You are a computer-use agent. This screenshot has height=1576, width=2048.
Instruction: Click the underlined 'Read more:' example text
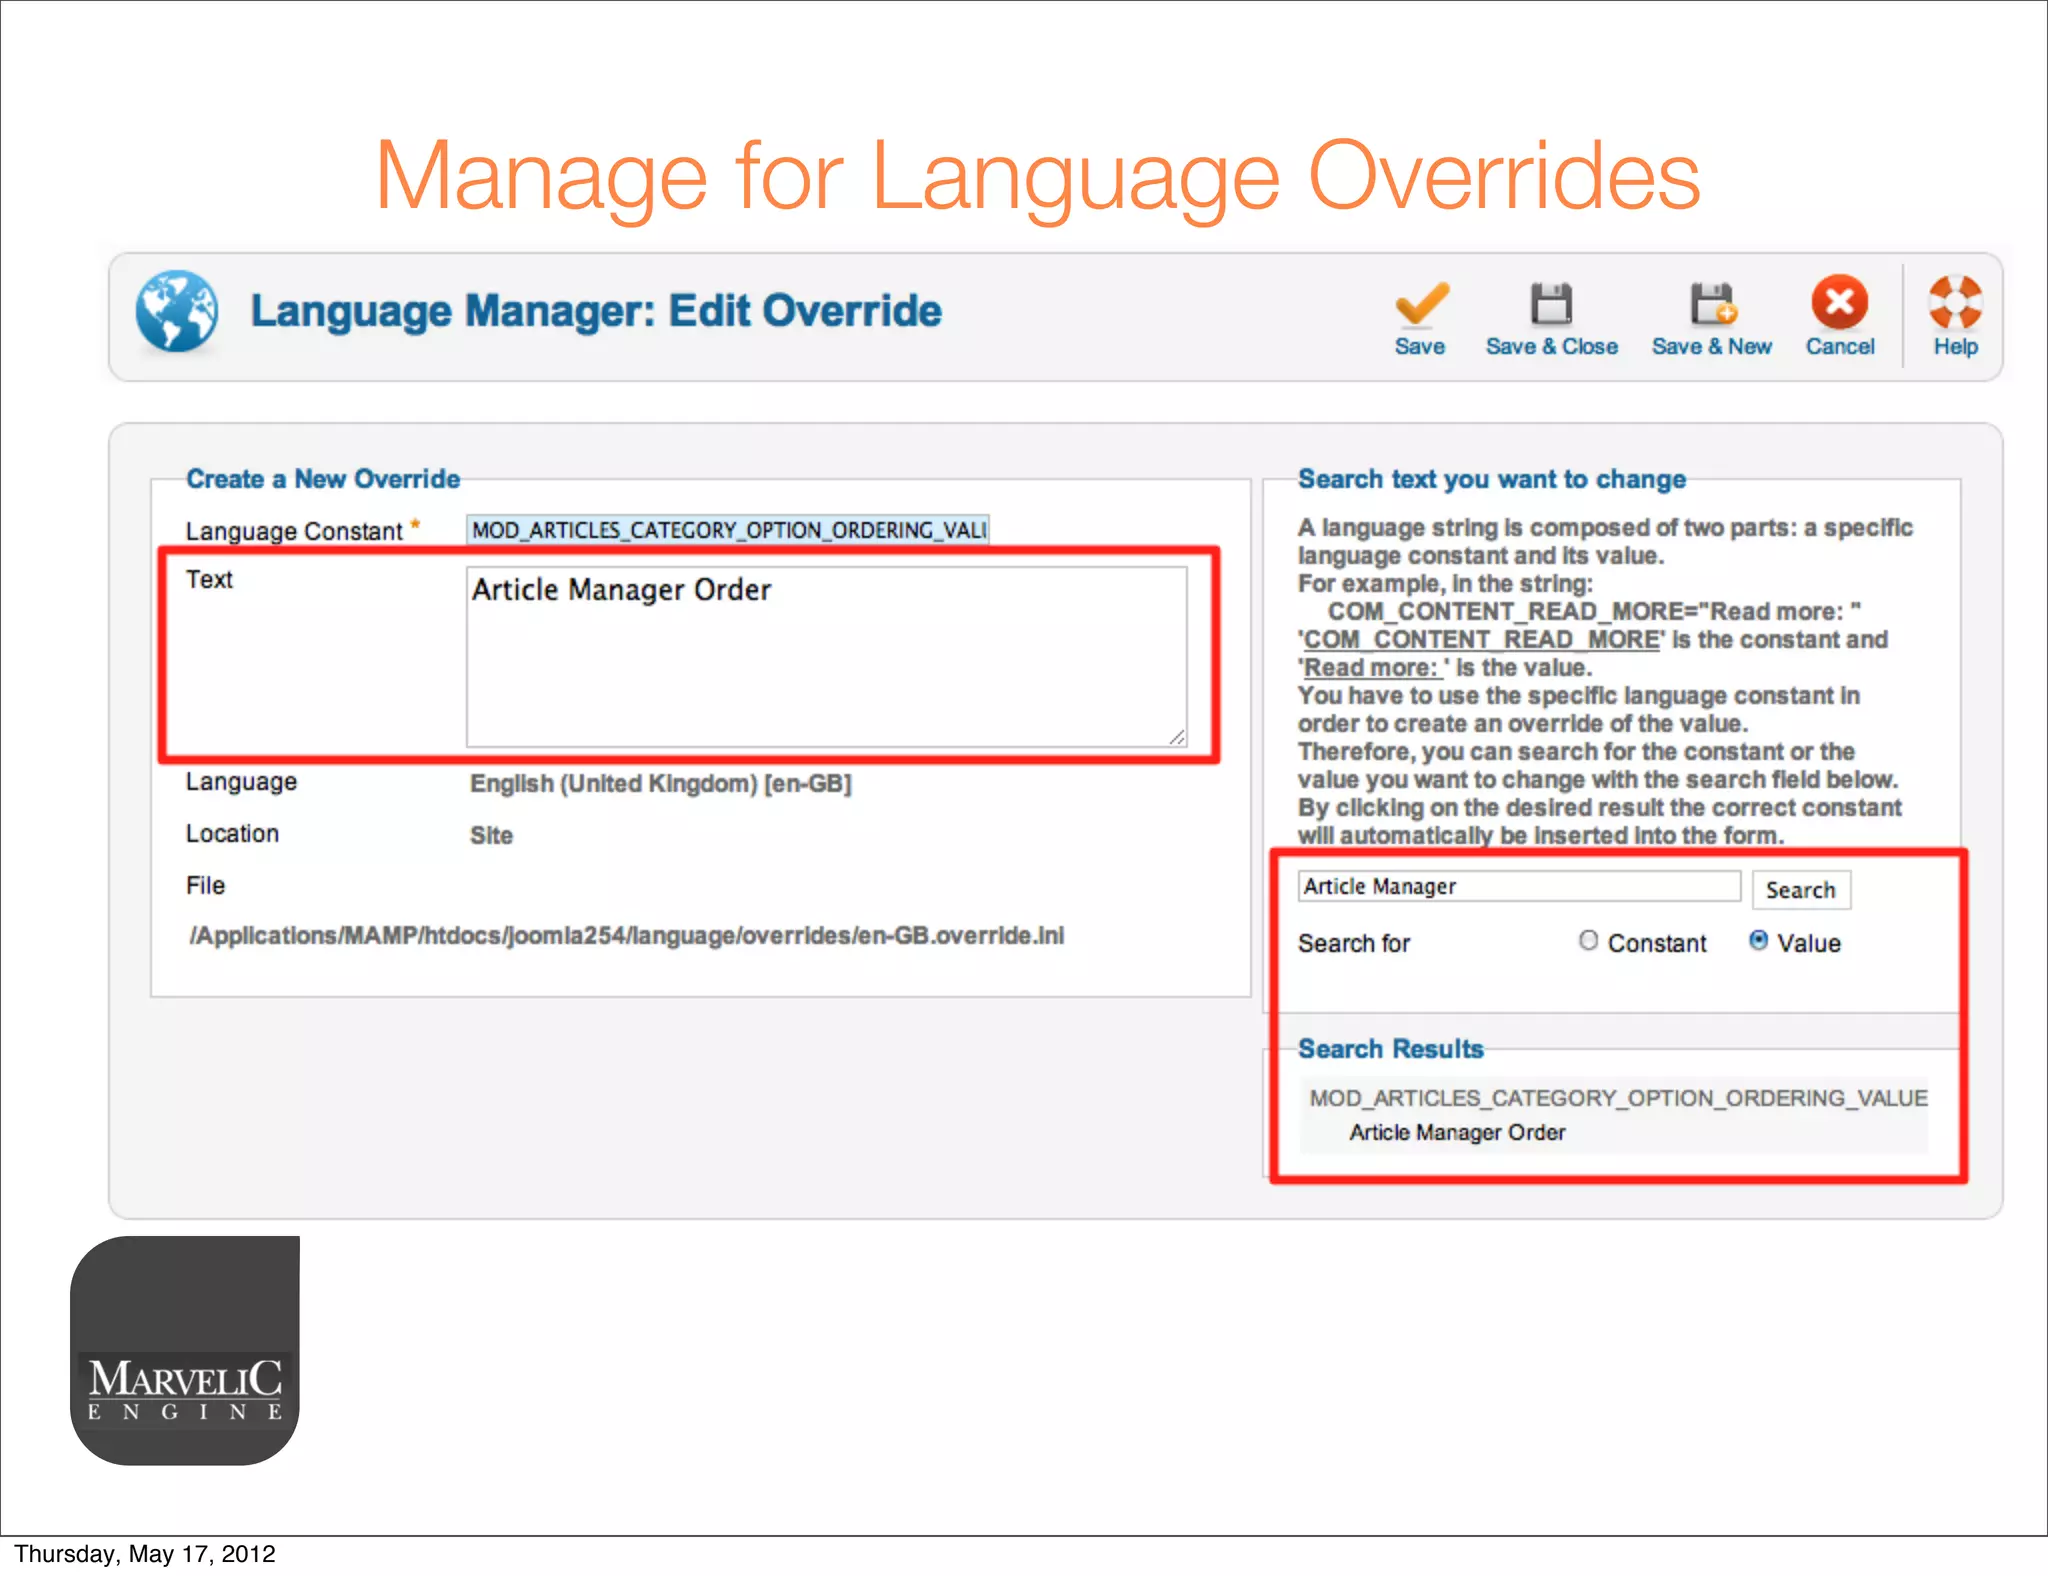1372,667
